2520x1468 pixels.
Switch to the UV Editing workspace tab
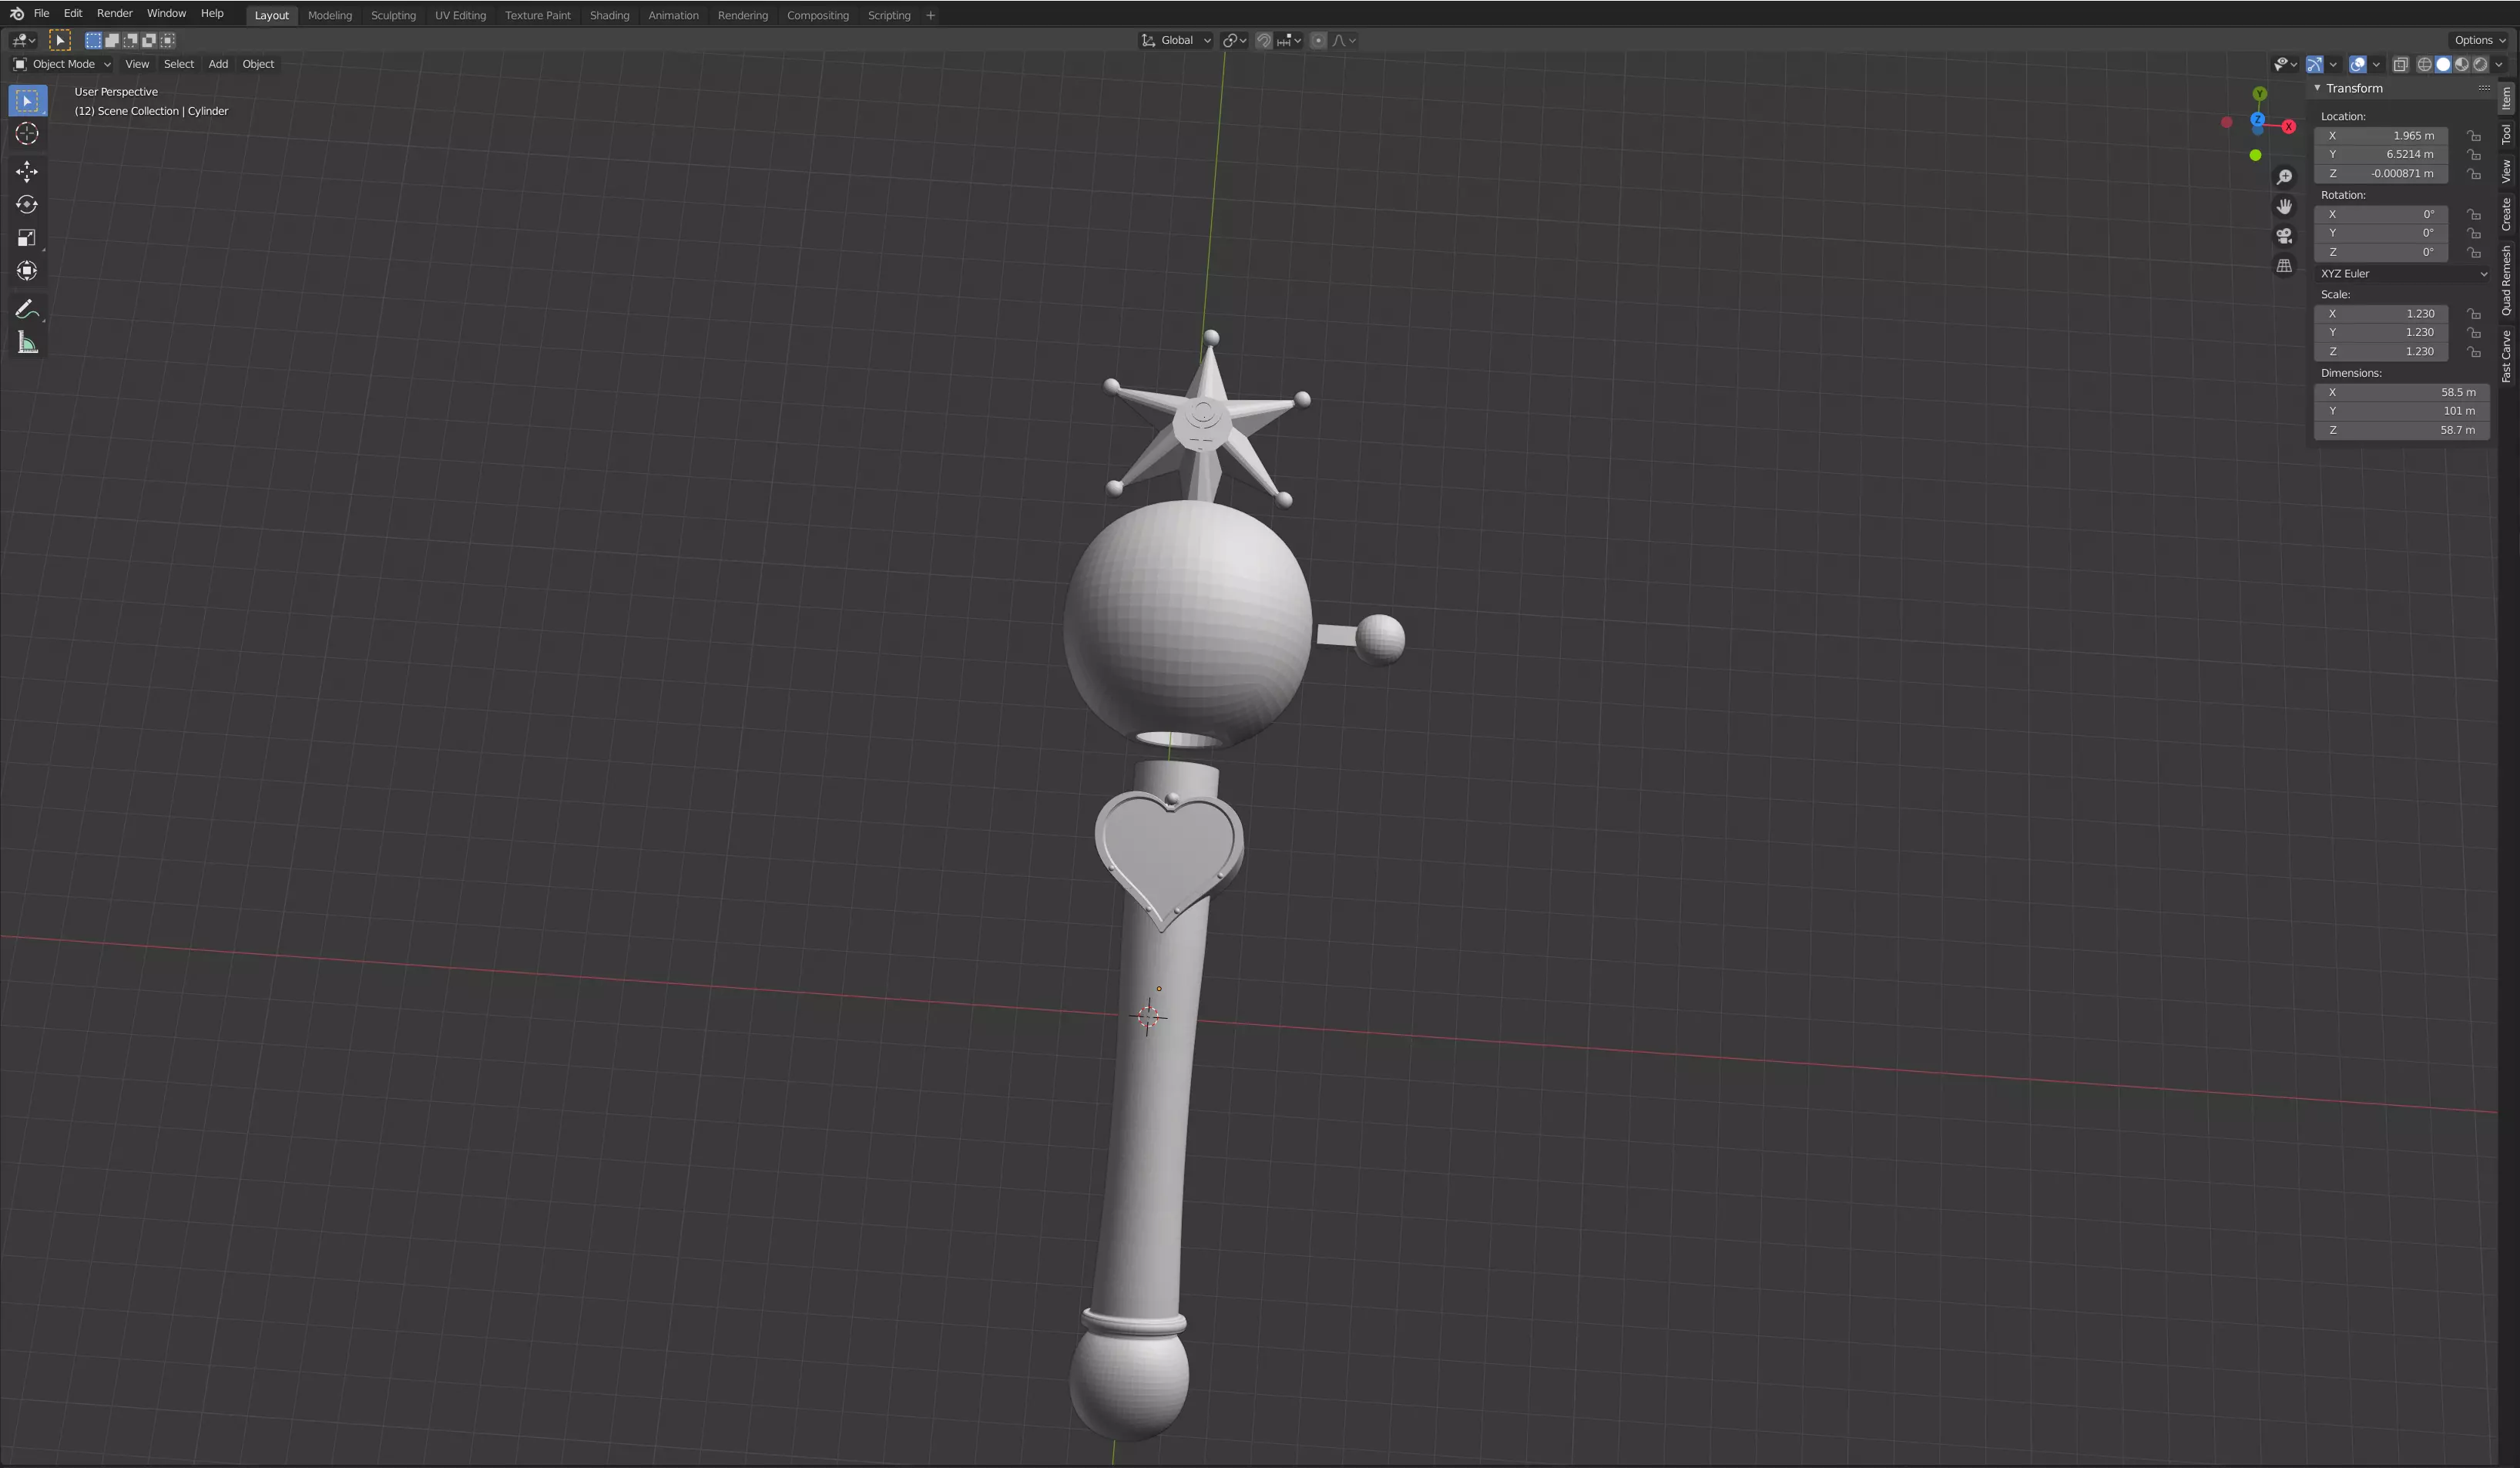[x=460, y=15]
